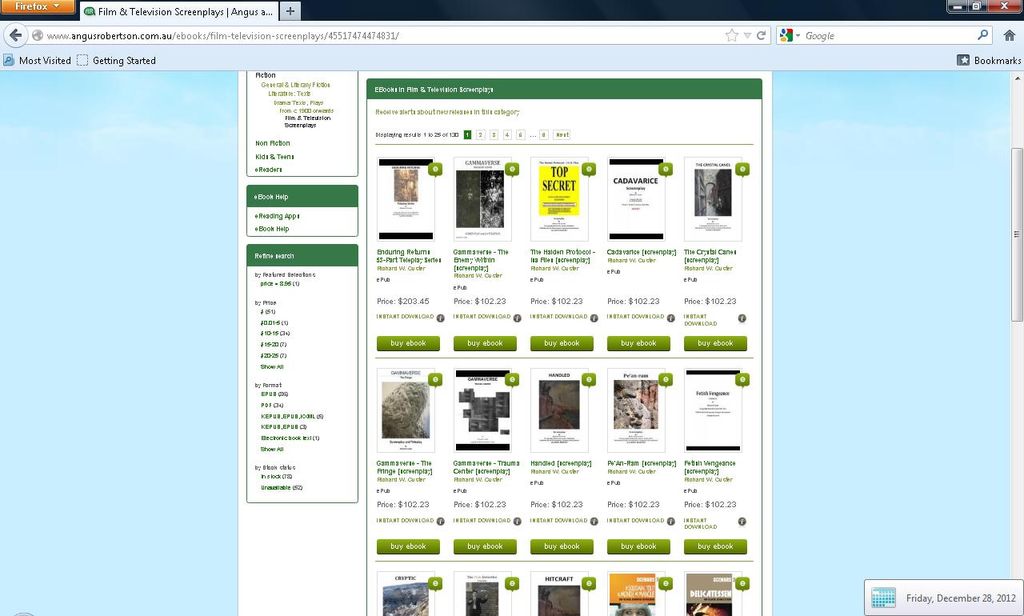The image size is (1024, 616).
Task: Buy the Handled screenplay ebook
Action: tap(562, 546)
